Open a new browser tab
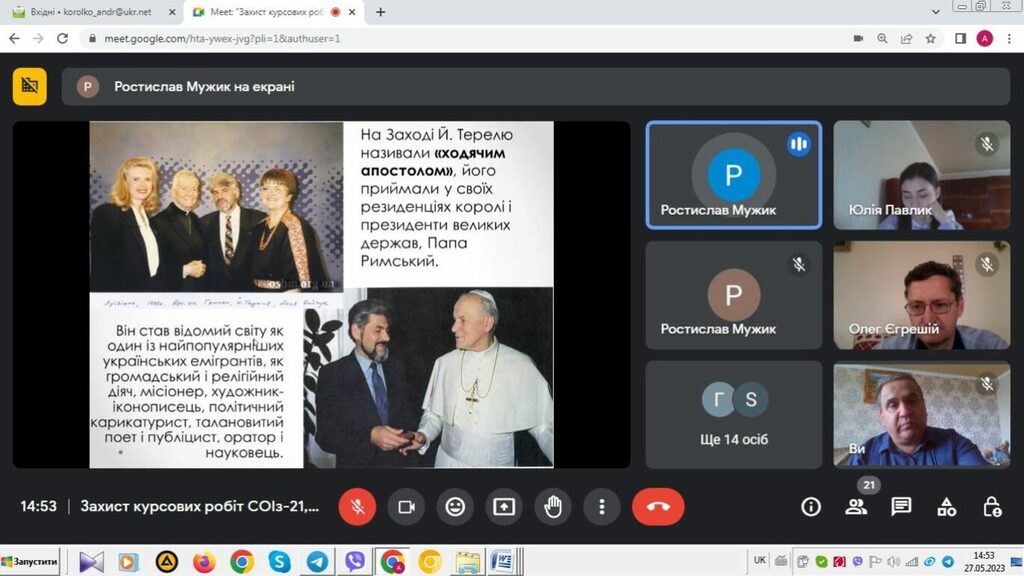Screen dimensions: 1024x576 click(380, 12)
